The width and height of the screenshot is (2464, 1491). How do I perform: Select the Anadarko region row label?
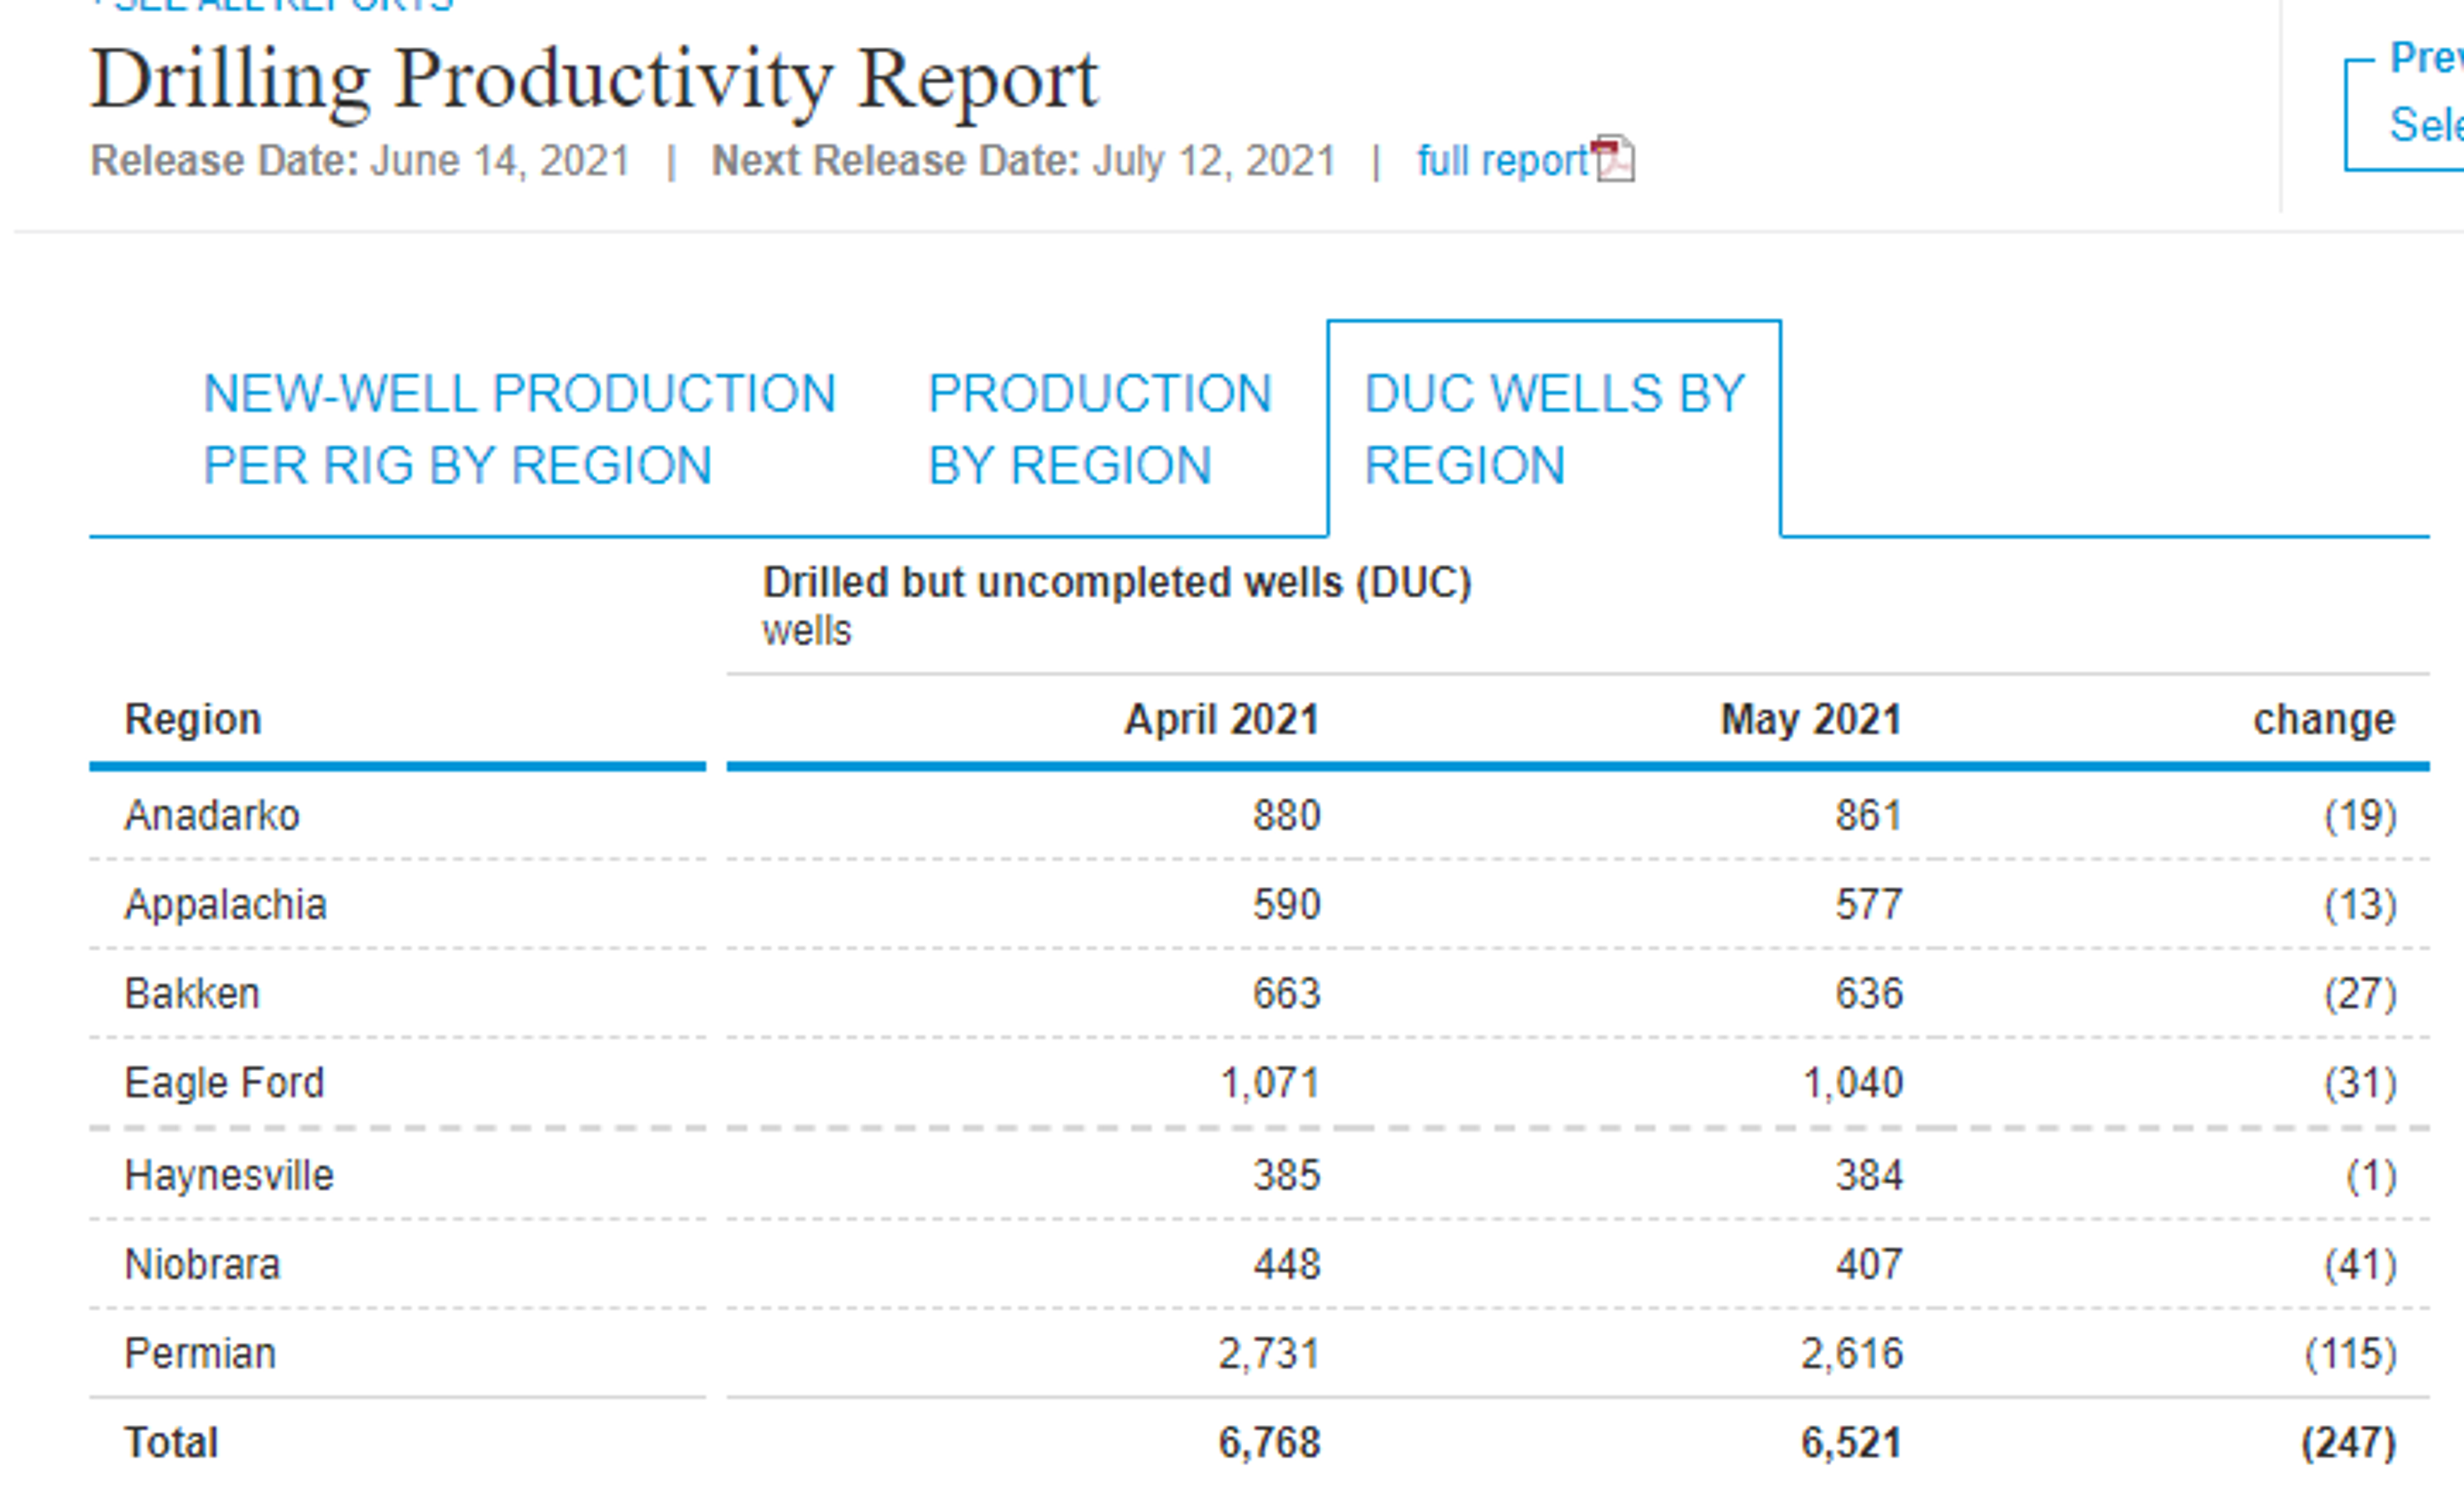(x=212, y=815)
